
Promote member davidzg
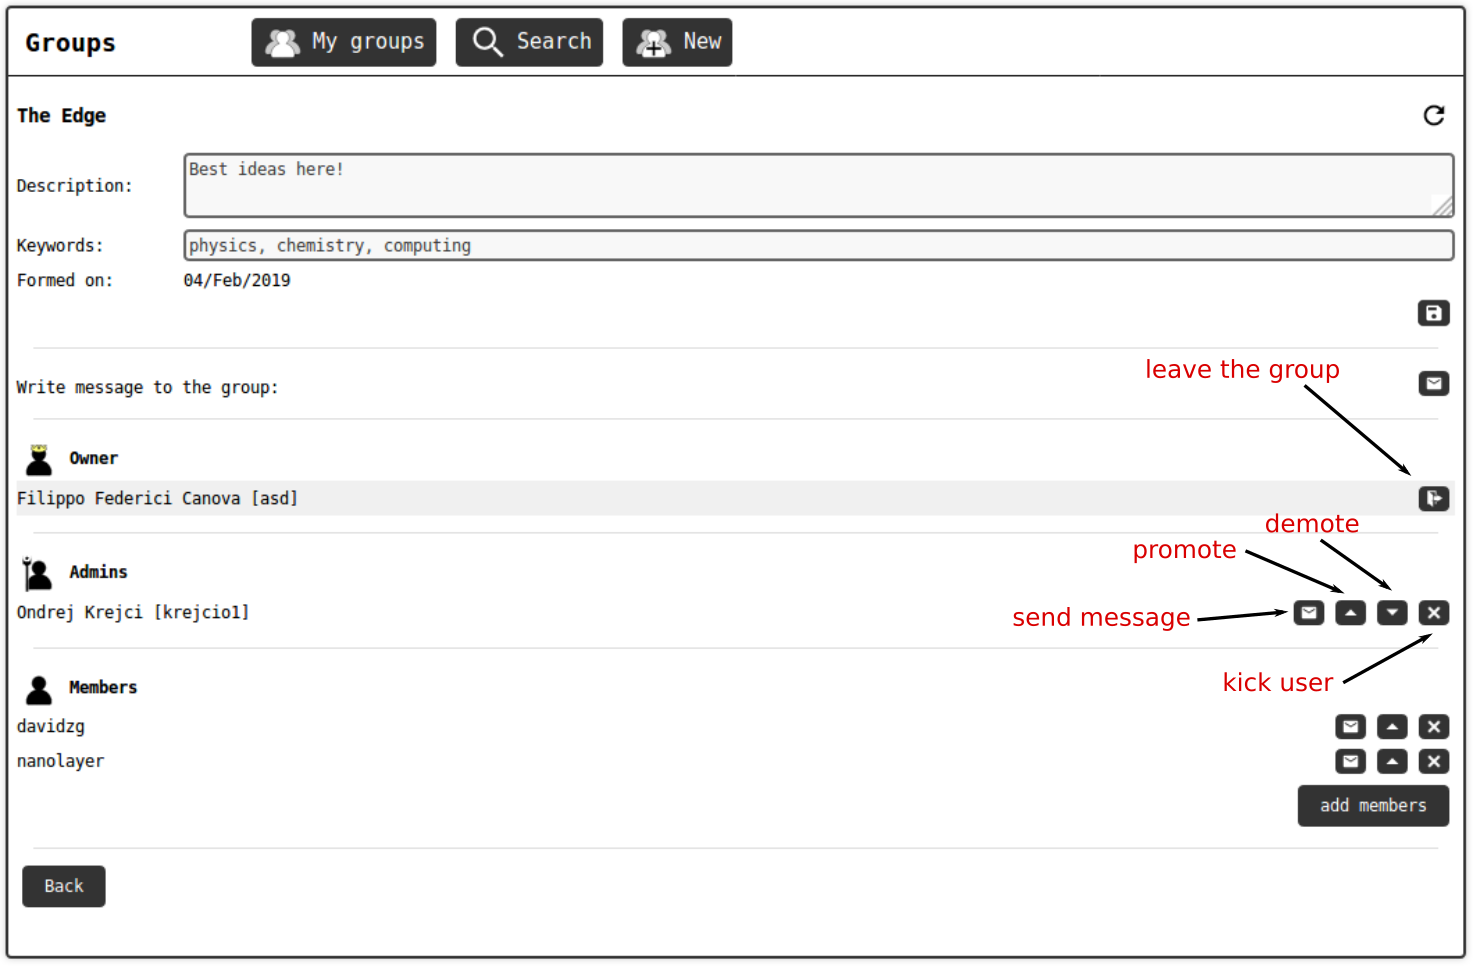pos(1392,727)
